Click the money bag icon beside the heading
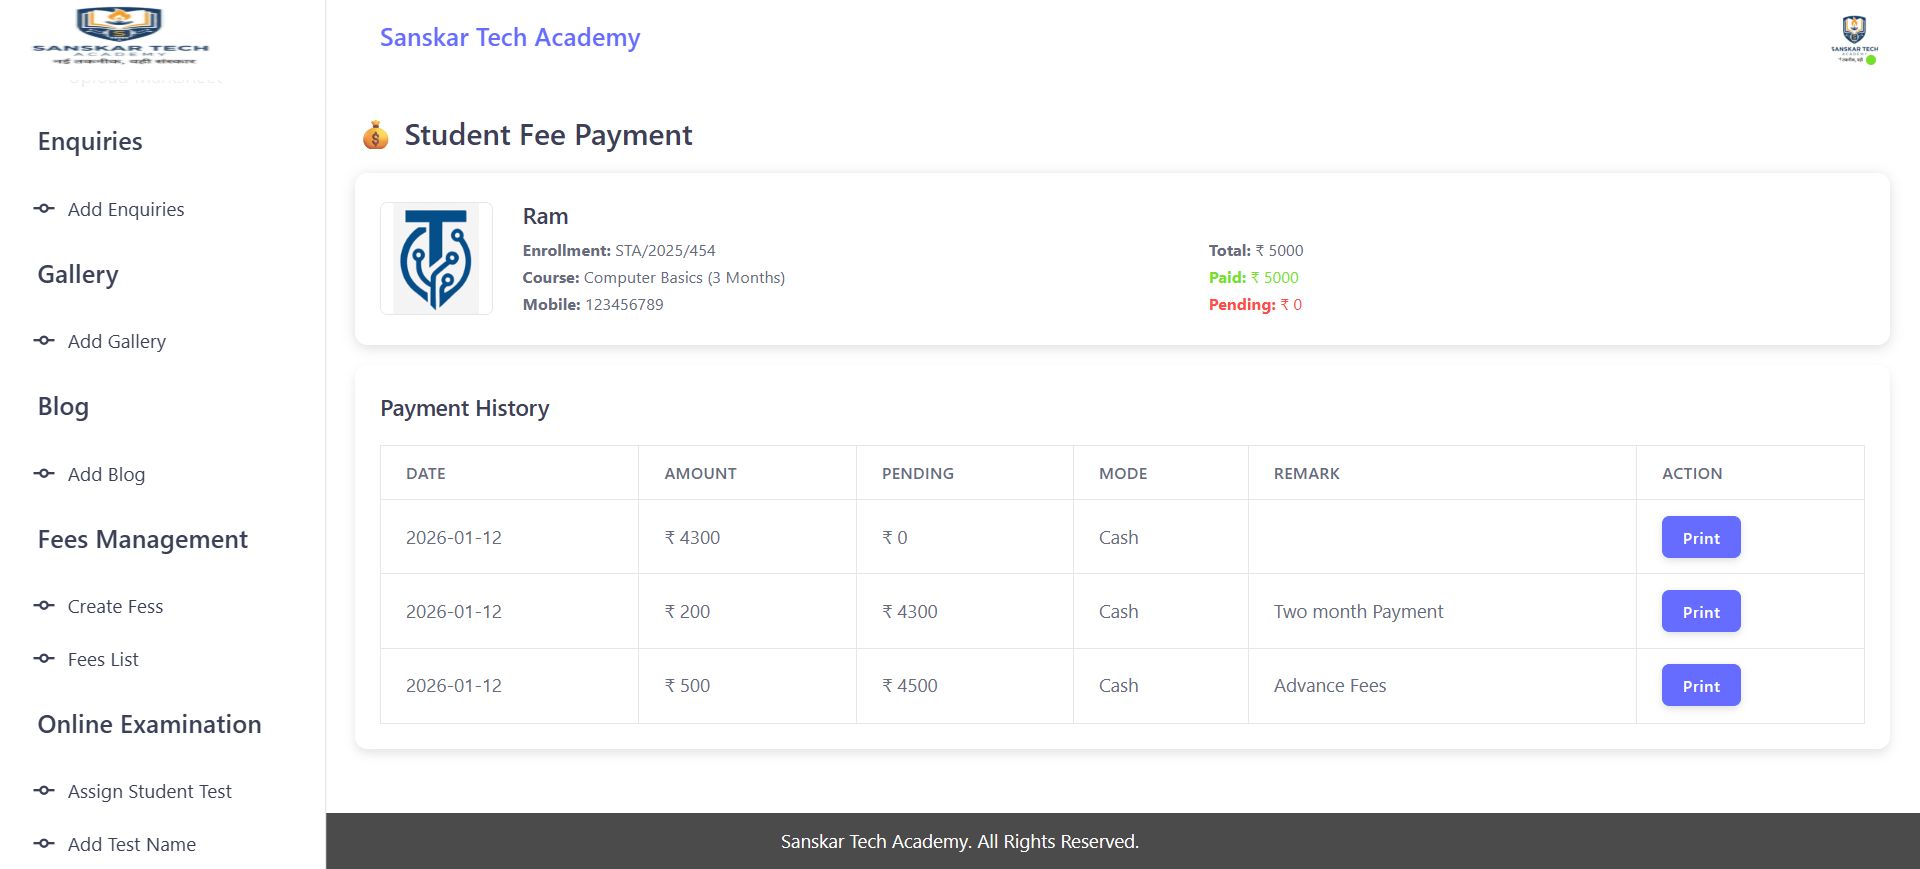Image resolution: width=1920 pixels, height=869 pixels. [376, 135]
